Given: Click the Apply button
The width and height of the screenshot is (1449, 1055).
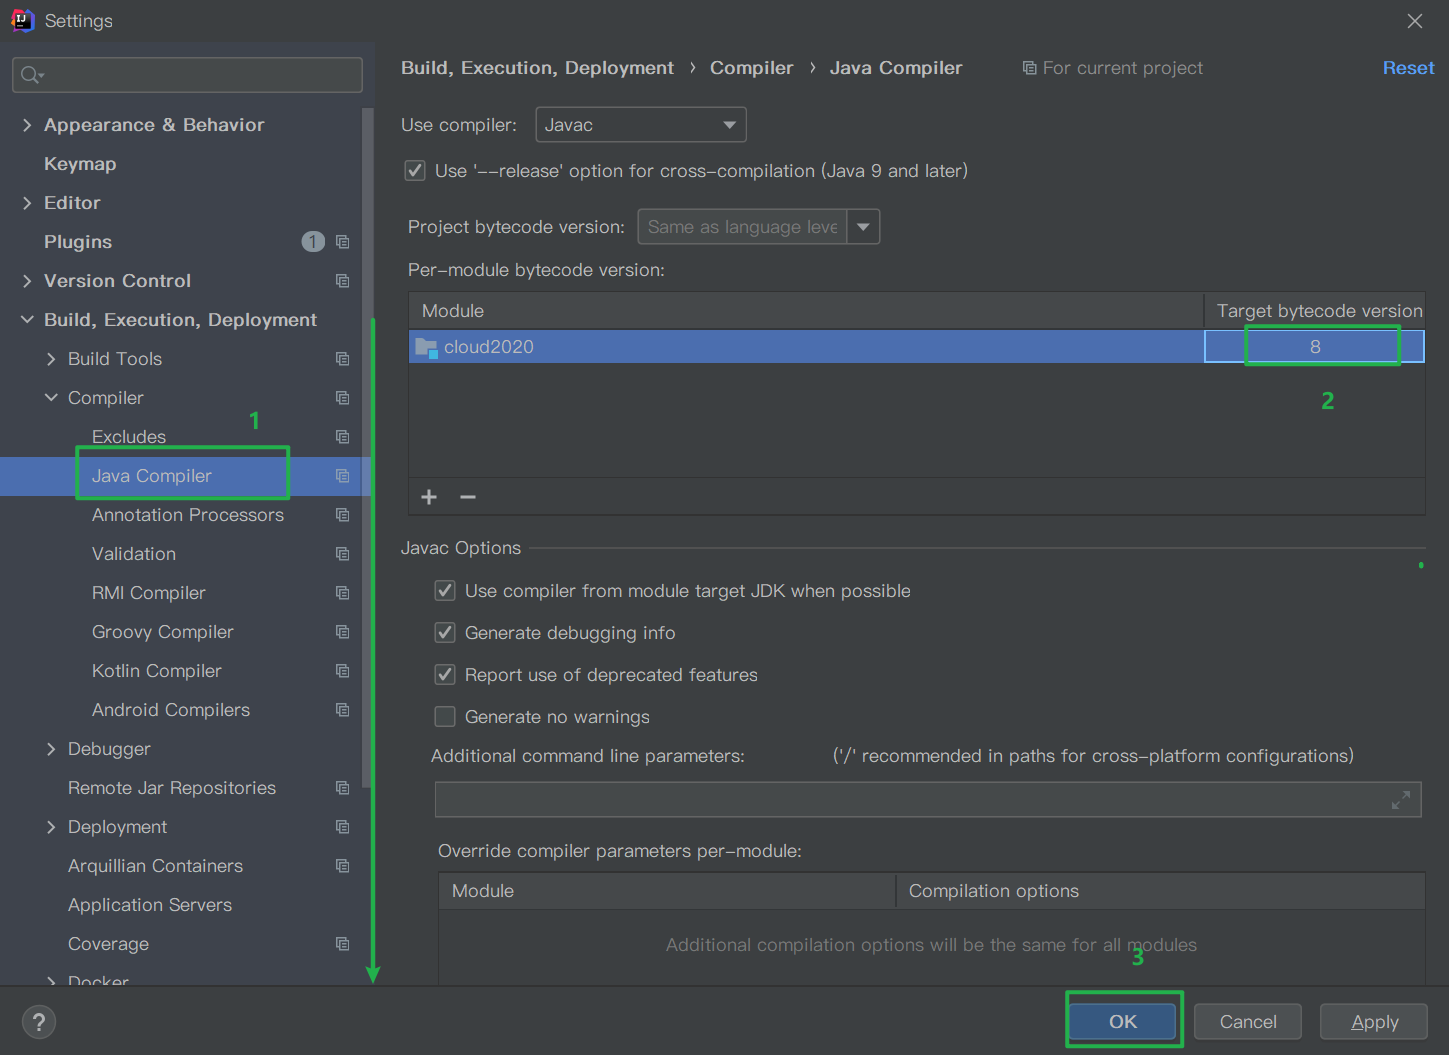Looking at the screenshot, I should [1374, 1022].
